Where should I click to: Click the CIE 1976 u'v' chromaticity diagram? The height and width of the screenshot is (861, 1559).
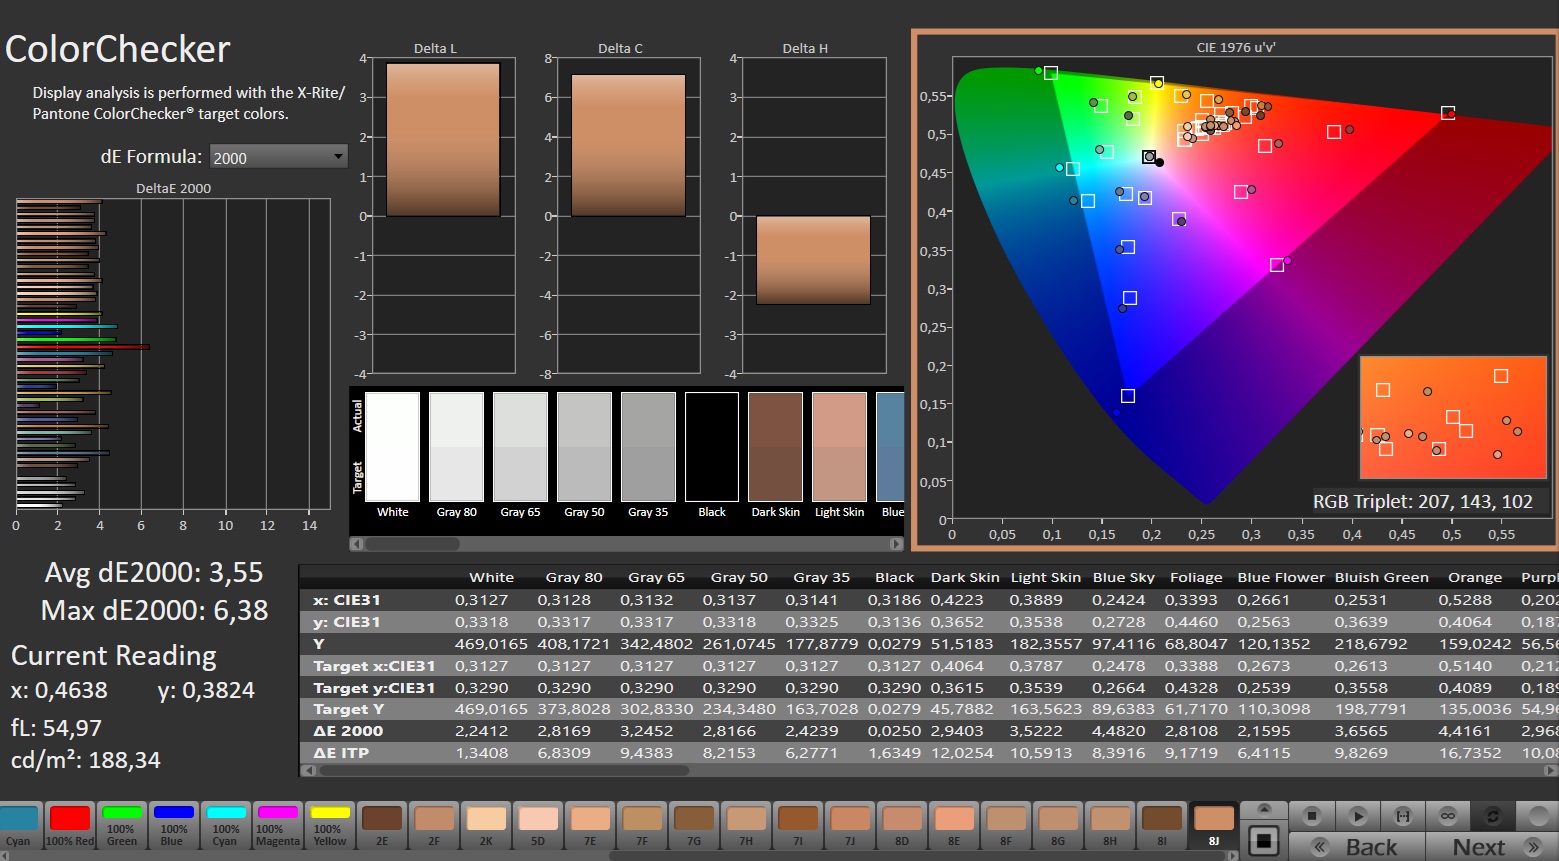1235,290
